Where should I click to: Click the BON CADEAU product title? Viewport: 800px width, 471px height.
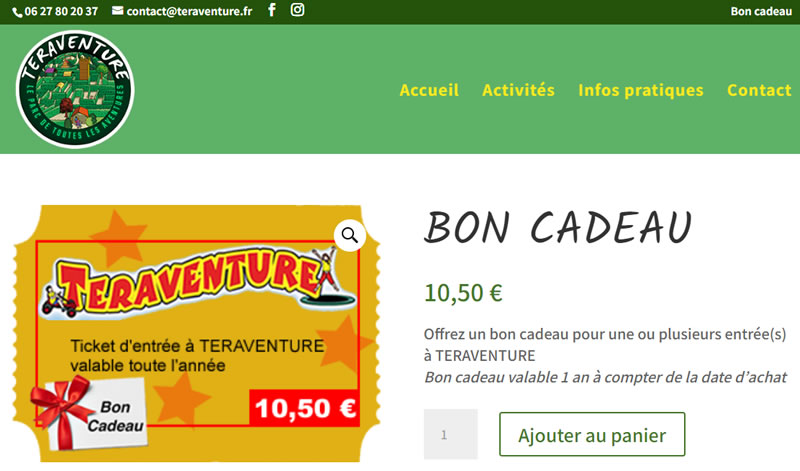558,228
